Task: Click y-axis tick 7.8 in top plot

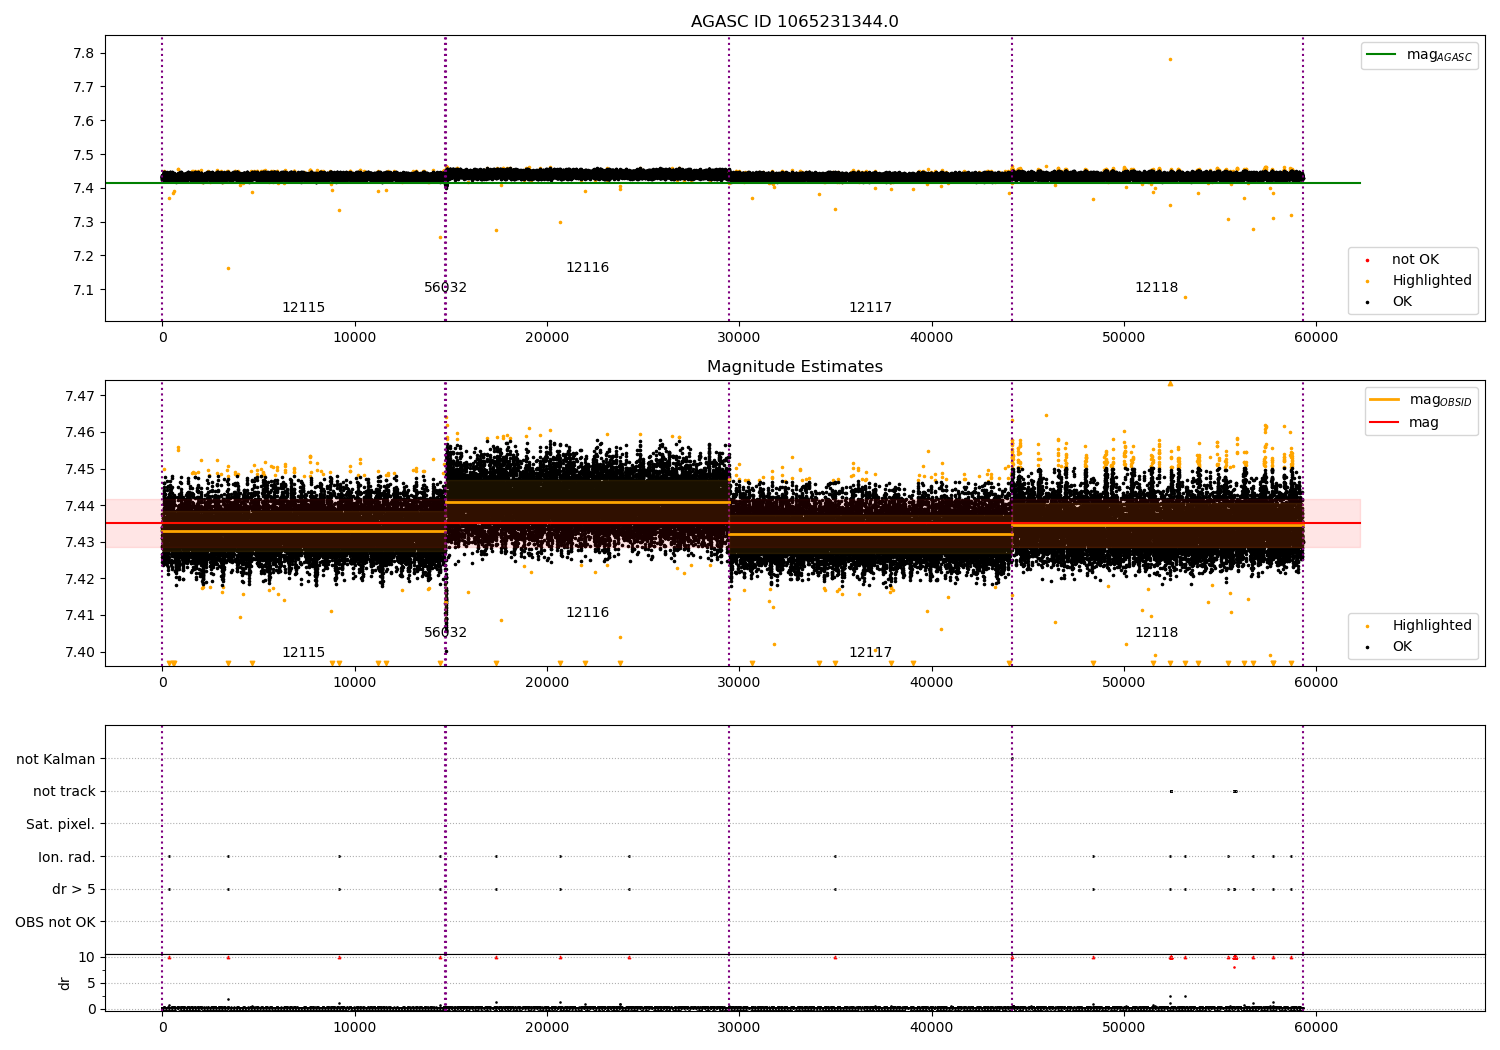Action: point(83,53)
